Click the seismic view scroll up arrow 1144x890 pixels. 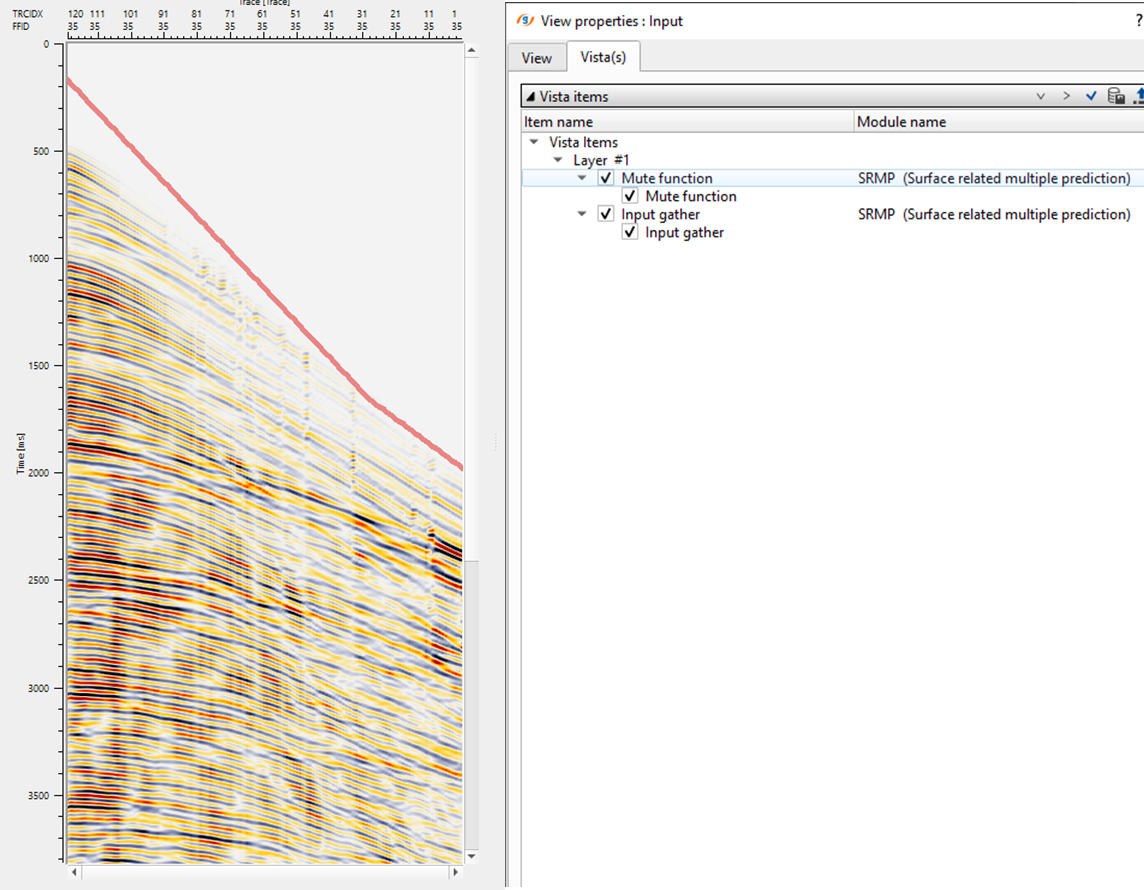472,48
